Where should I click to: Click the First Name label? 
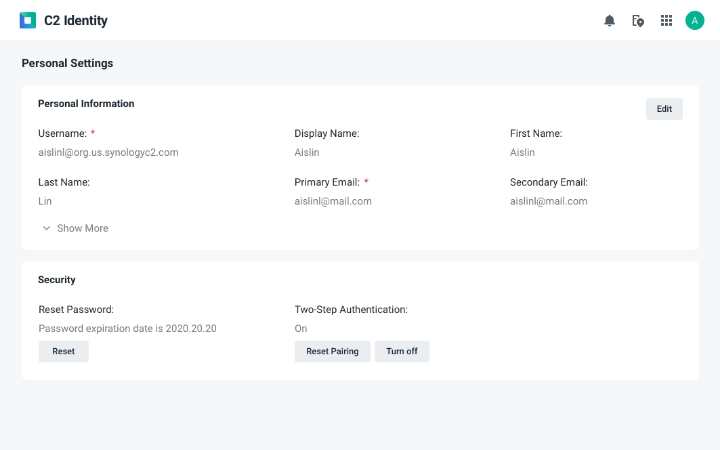(536, 134)
